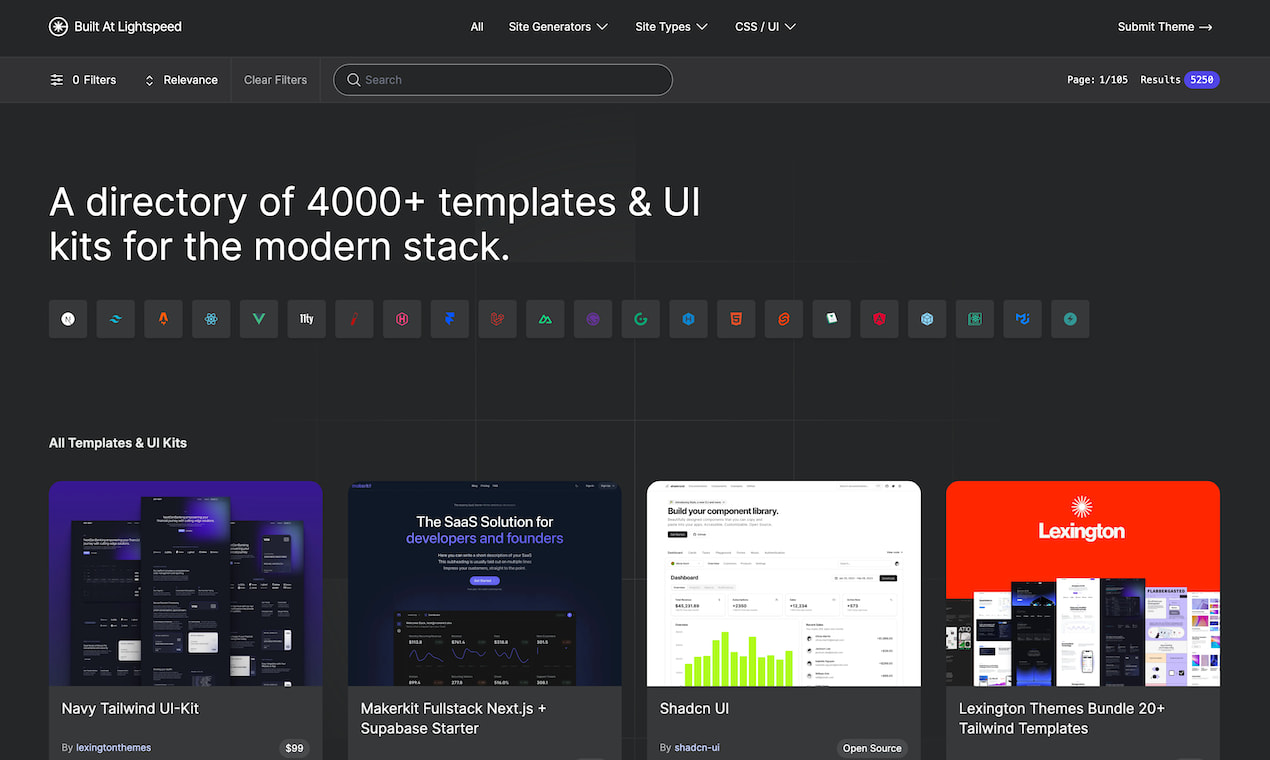Filter by the blue Hexo hexagon icon

point(688,319)
